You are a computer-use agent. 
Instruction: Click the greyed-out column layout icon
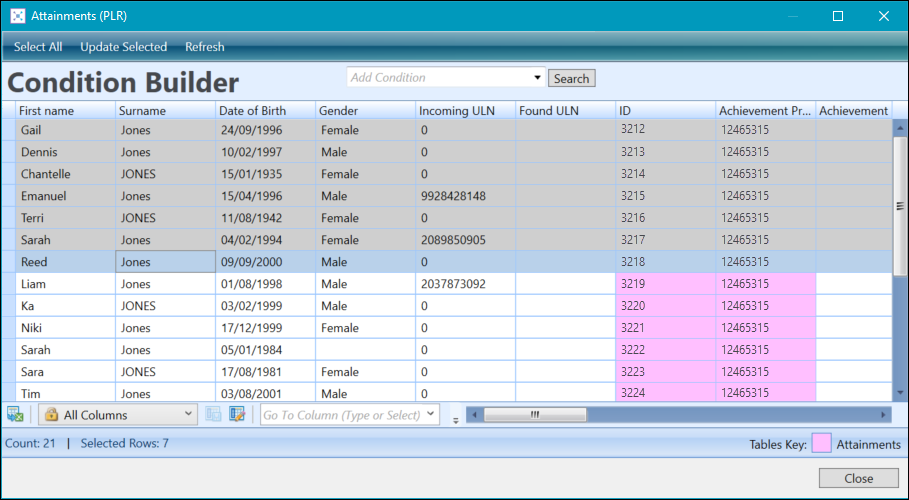pos(213,414)
